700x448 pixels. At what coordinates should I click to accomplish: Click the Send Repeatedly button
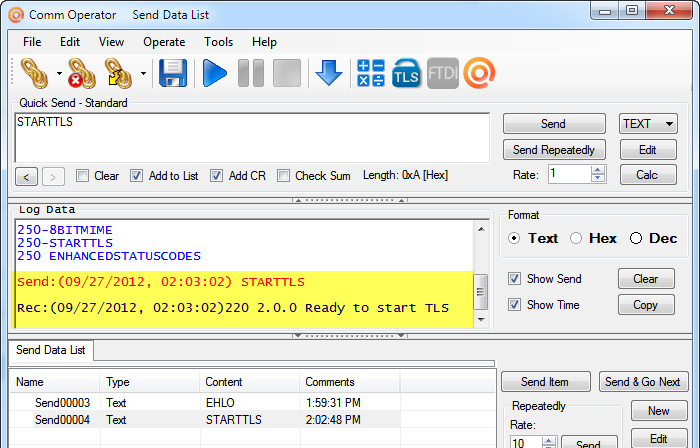coord(554,149)
